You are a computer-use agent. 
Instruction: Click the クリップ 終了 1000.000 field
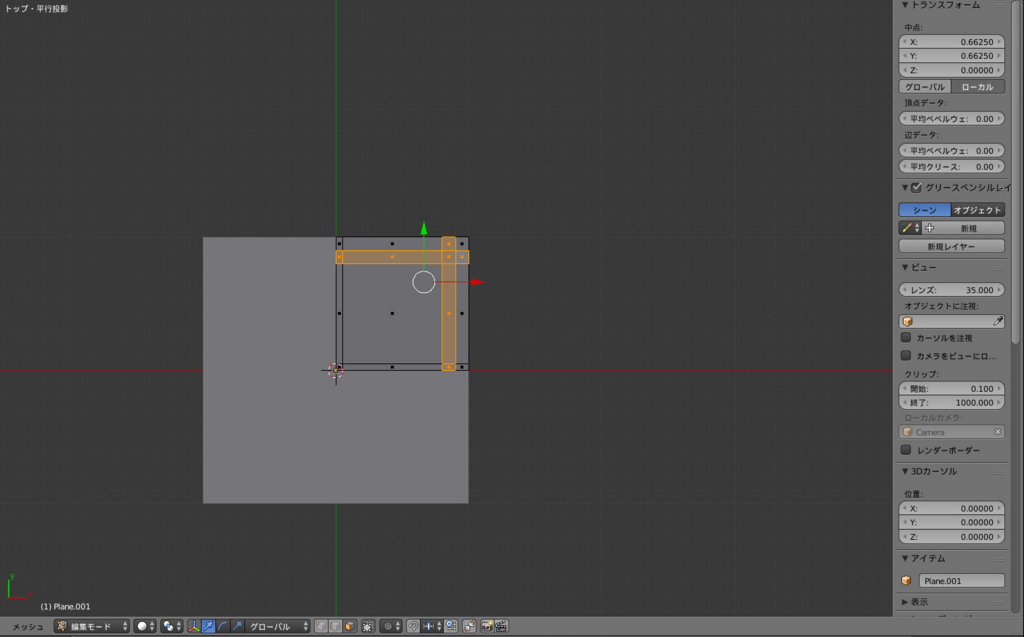pos(952,403)
